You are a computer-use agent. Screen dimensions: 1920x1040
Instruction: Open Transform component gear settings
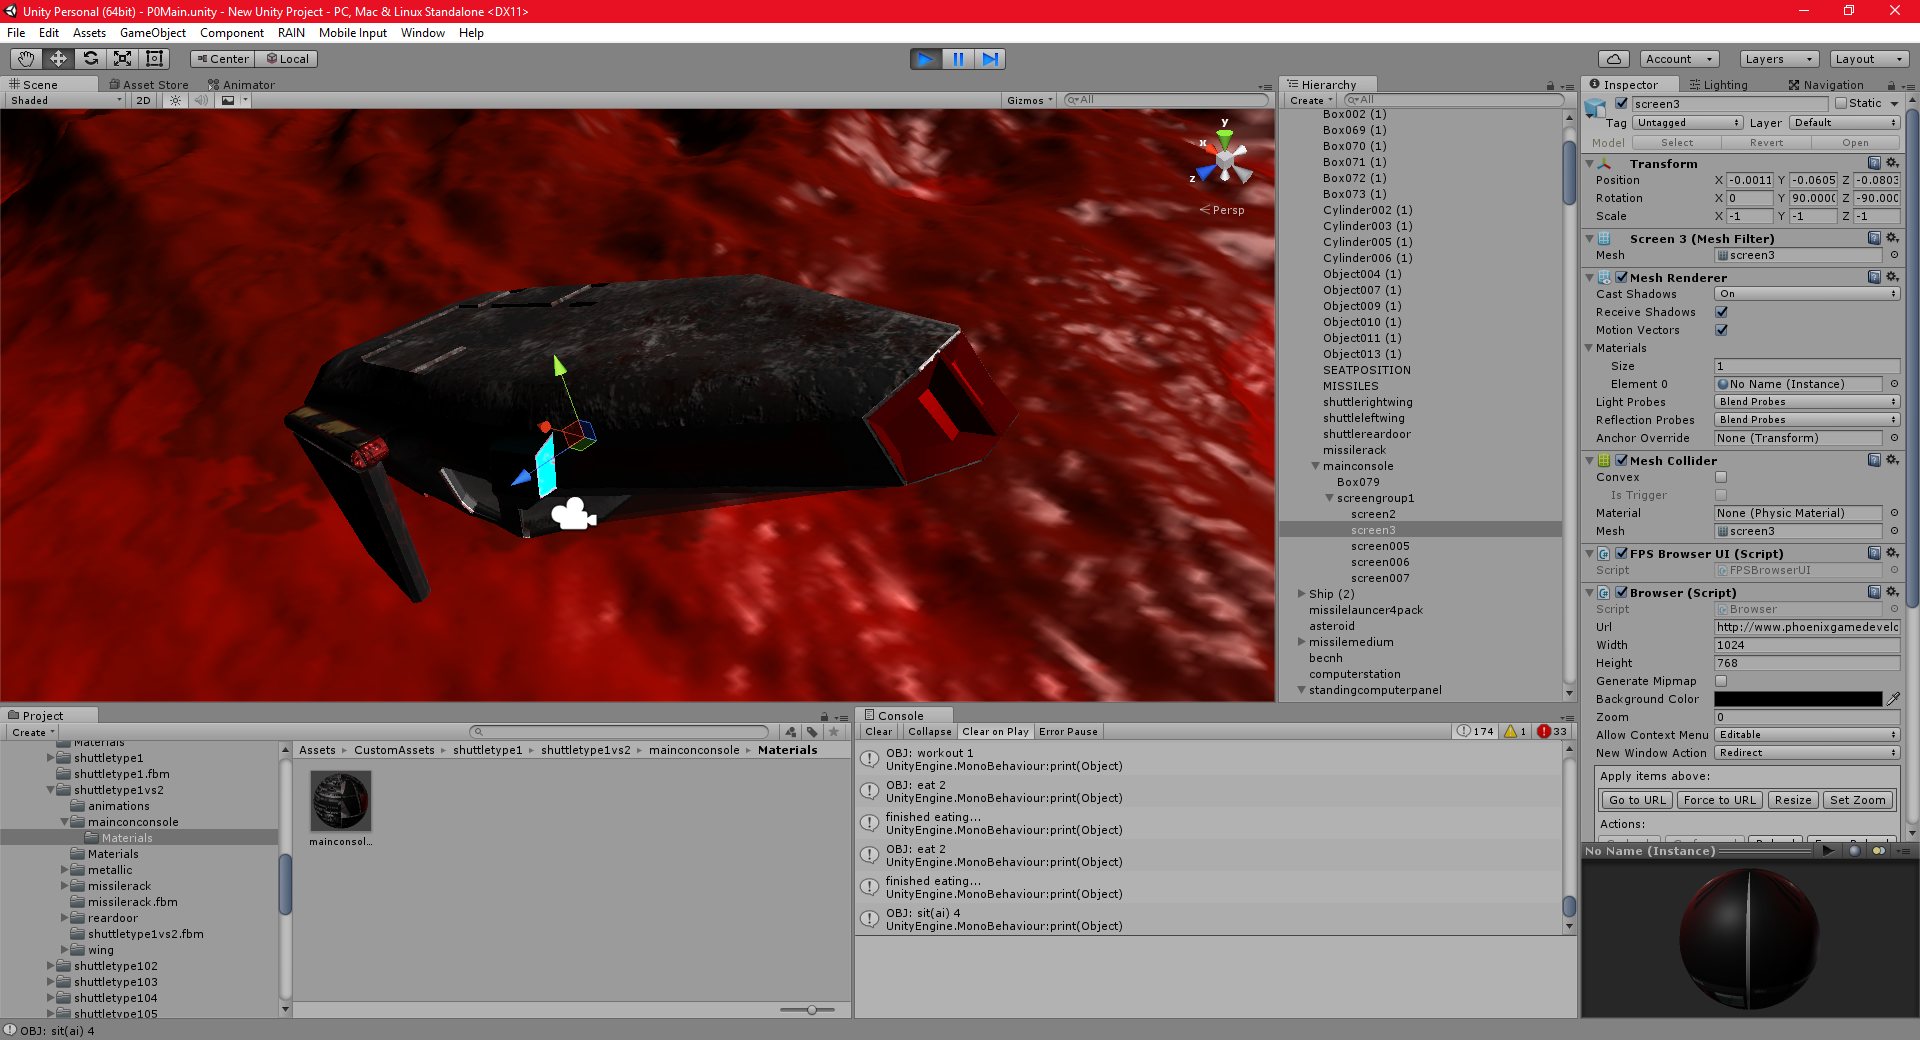click(x=1892, y=163)
